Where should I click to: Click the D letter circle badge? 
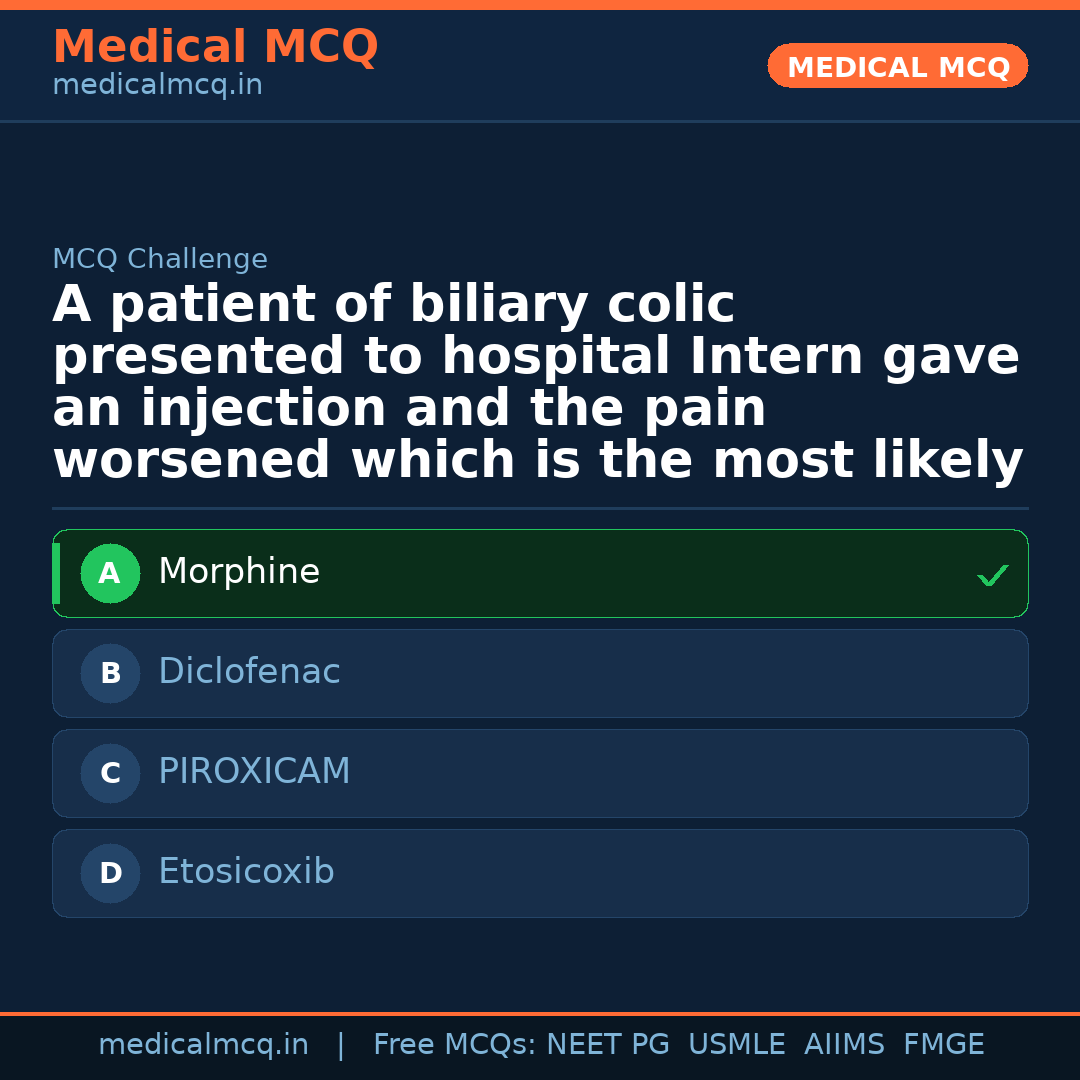coord(110,874)
